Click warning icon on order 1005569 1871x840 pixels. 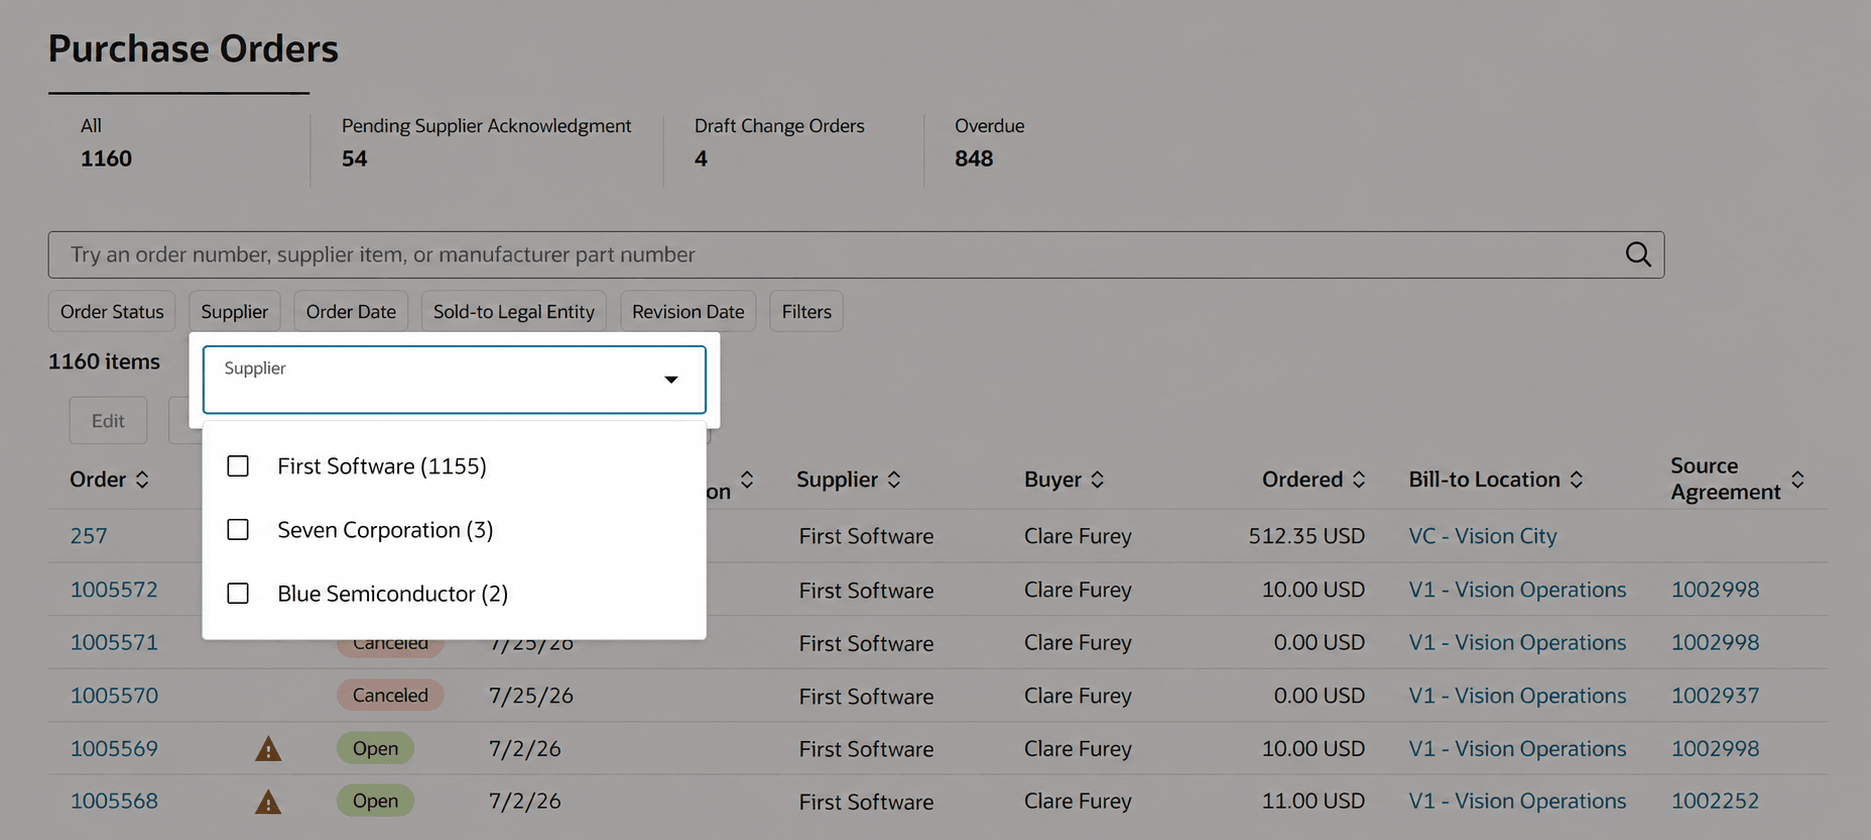(268, 749)
